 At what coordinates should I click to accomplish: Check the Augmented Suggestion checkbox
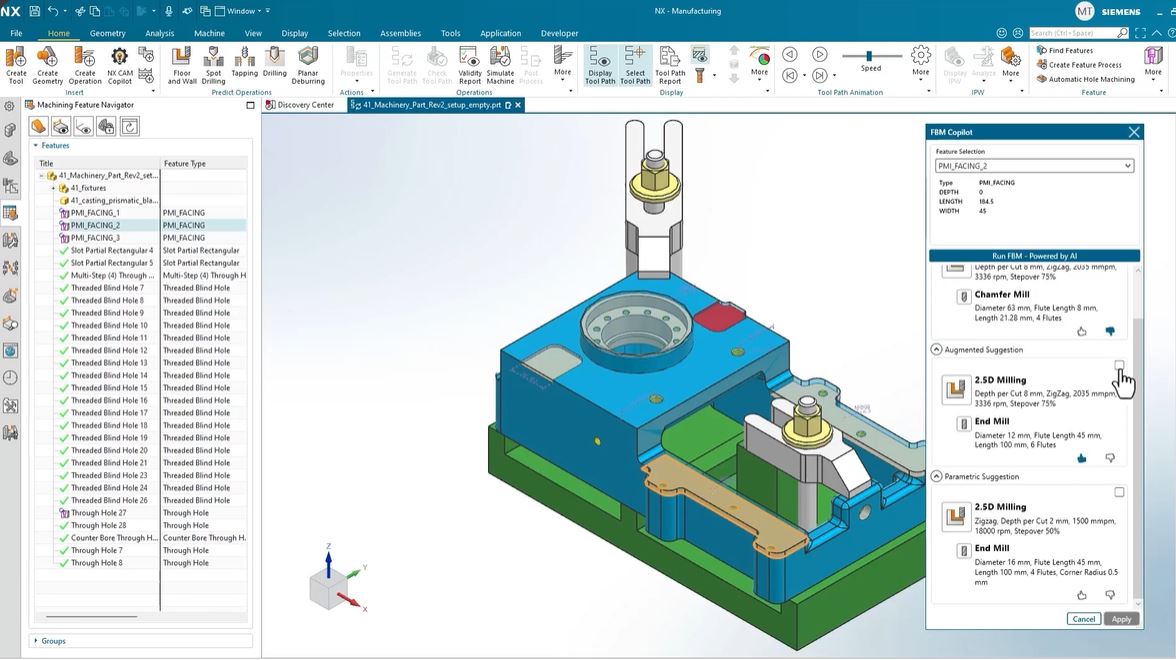pyautogui.click(x=1119, y=365)
